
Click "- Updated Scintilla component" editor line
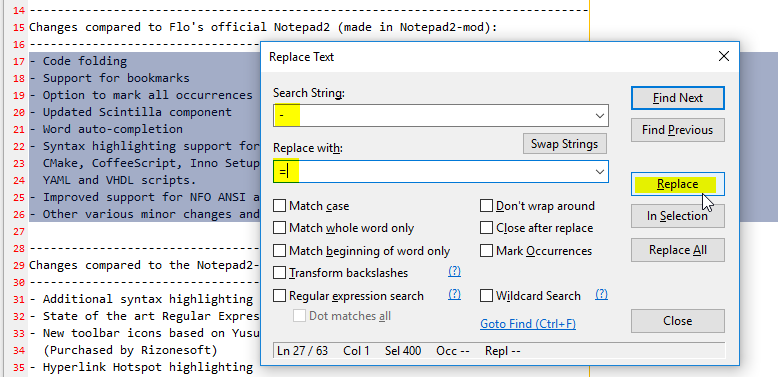tap(130, 112)
